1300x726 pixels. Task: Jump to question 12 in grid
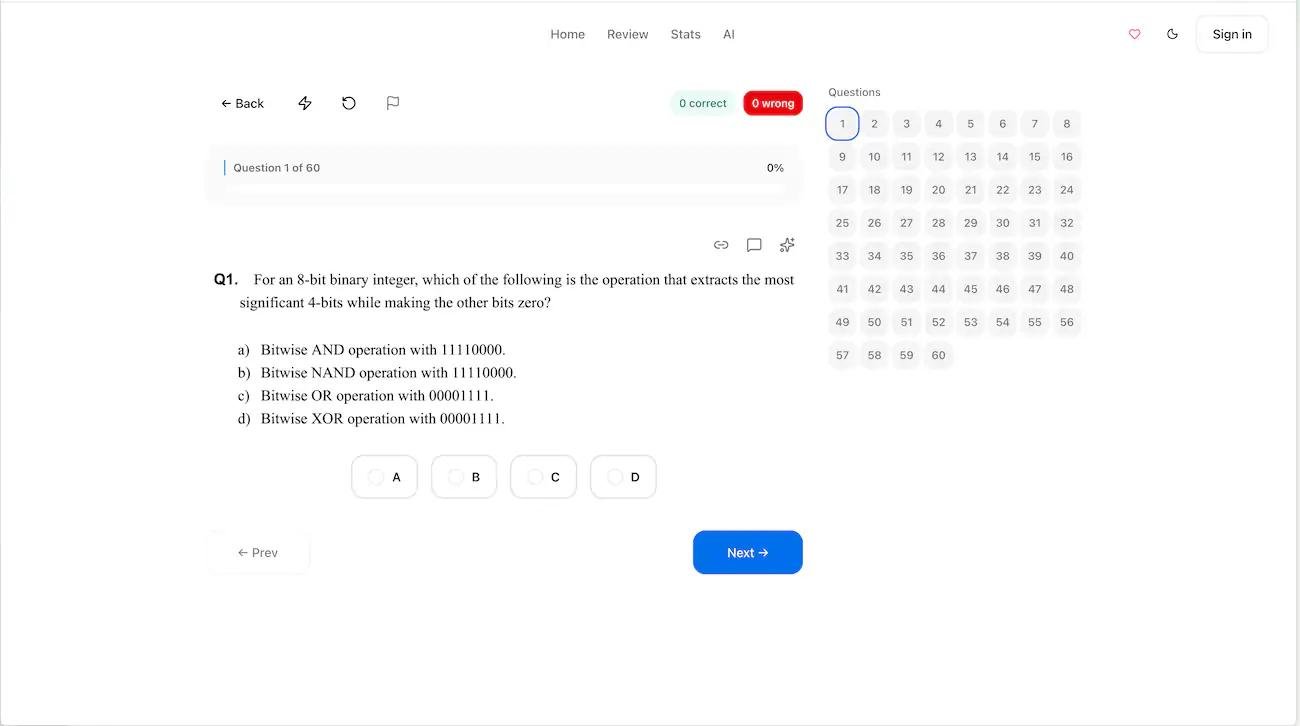coord(938,157)
